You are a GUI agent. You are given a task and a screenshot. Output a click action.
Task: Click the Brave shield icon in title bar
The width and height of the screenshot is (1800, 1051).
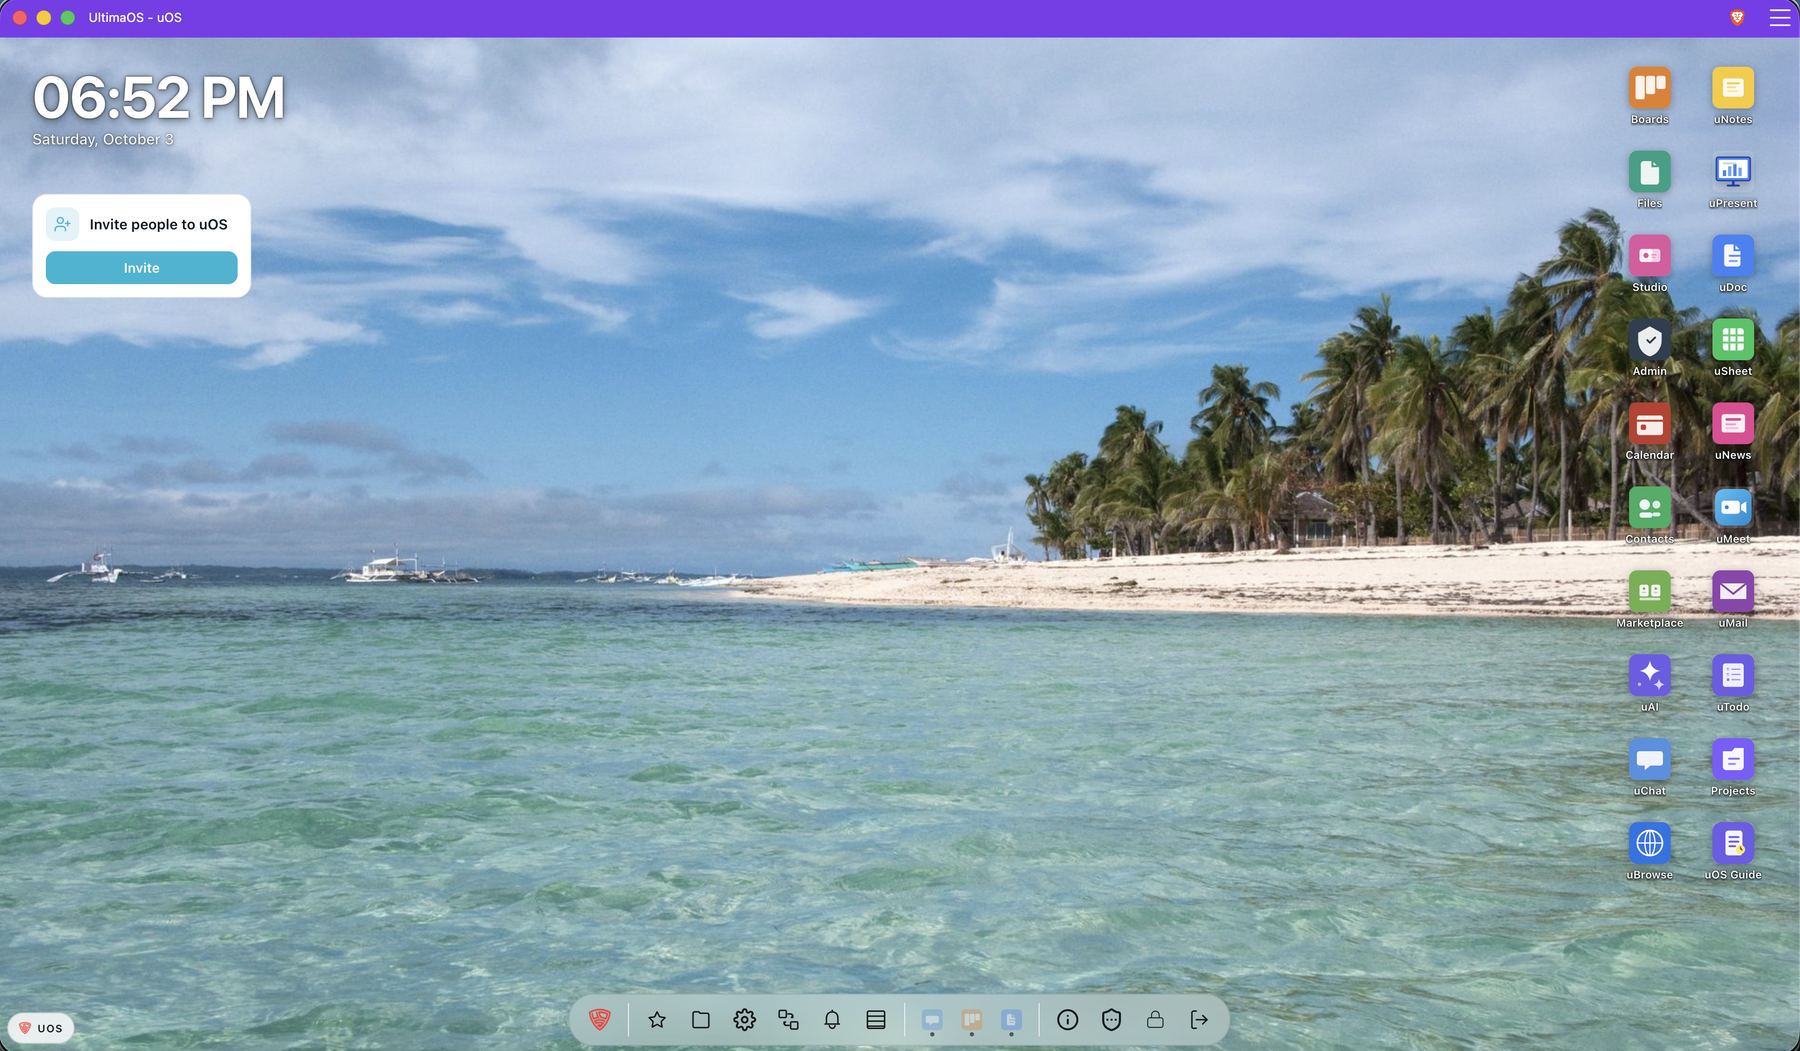click(x=1737, y=18)
